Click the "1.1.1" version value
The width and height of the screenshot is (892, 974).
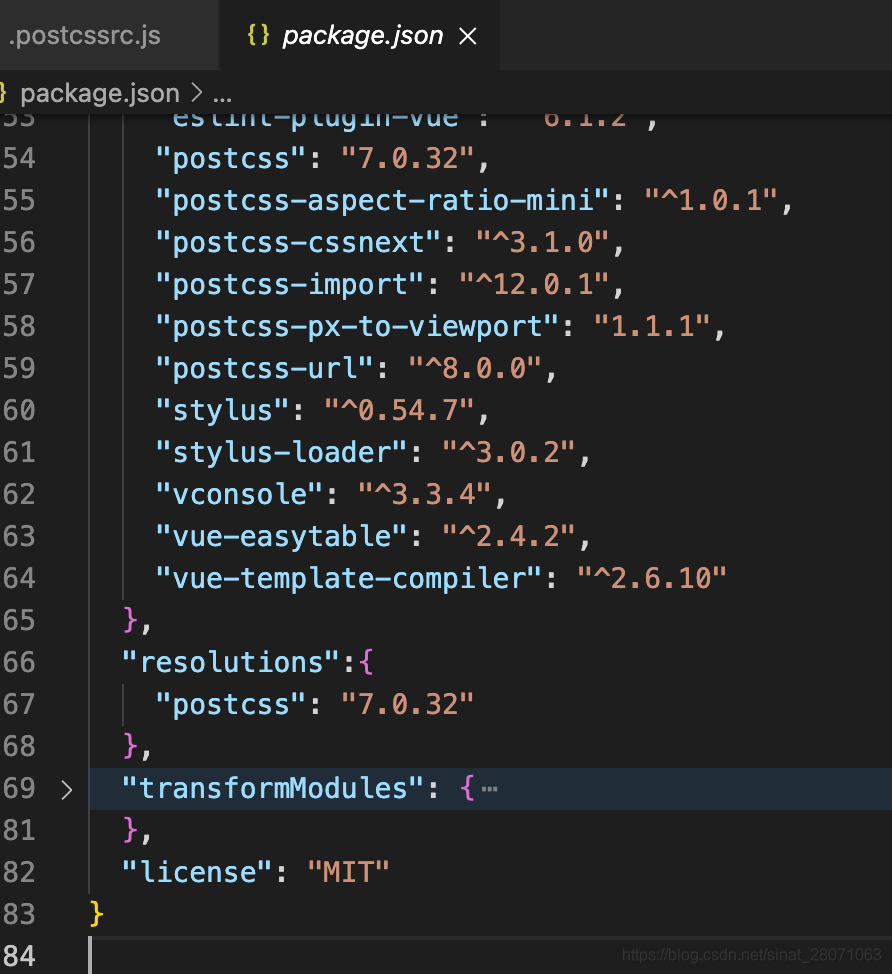pos(652,326)
